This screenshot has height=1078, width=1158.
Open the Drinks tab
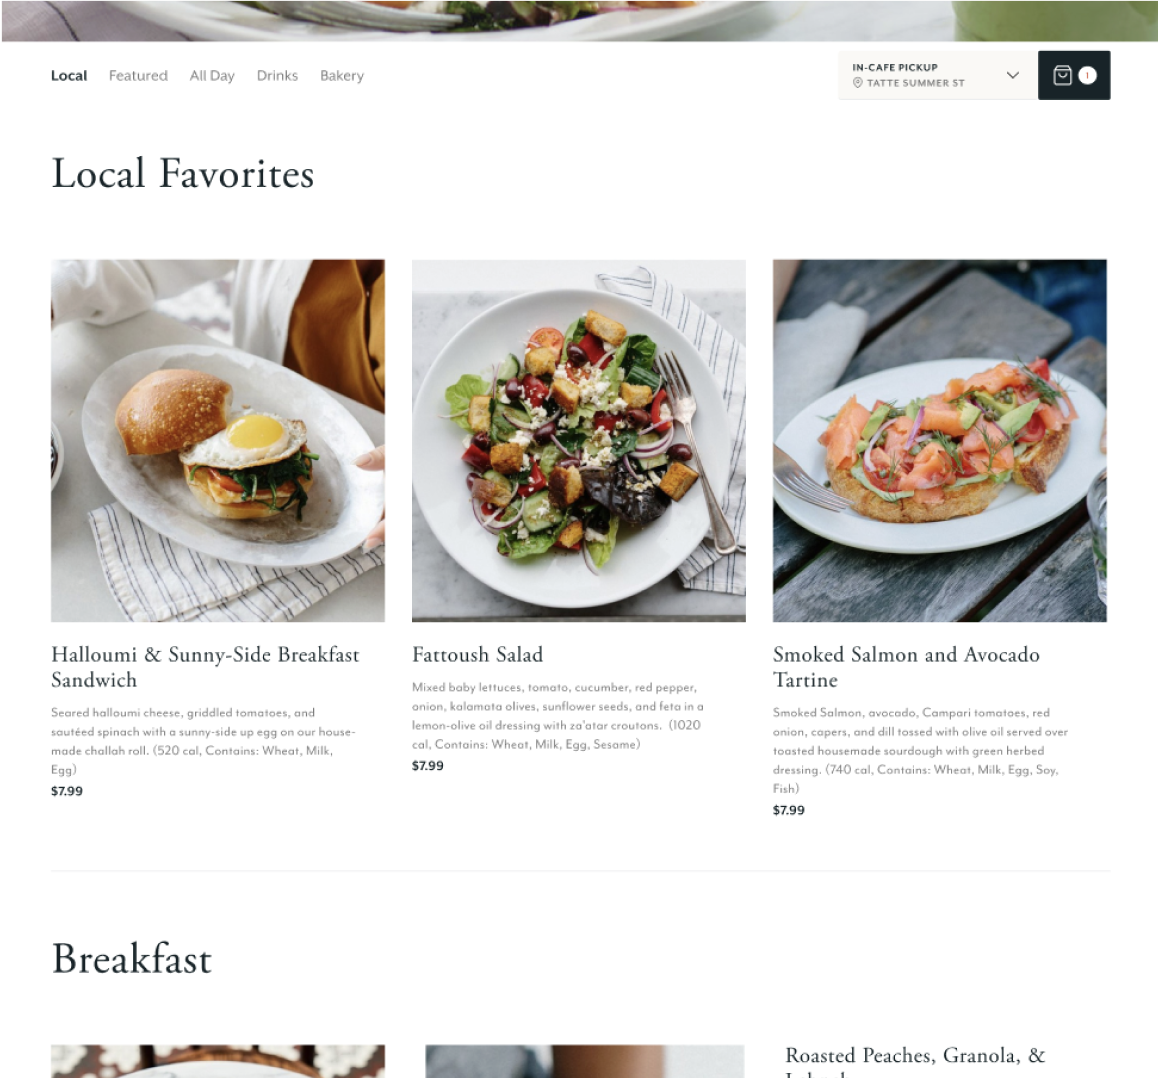[277, 75]
